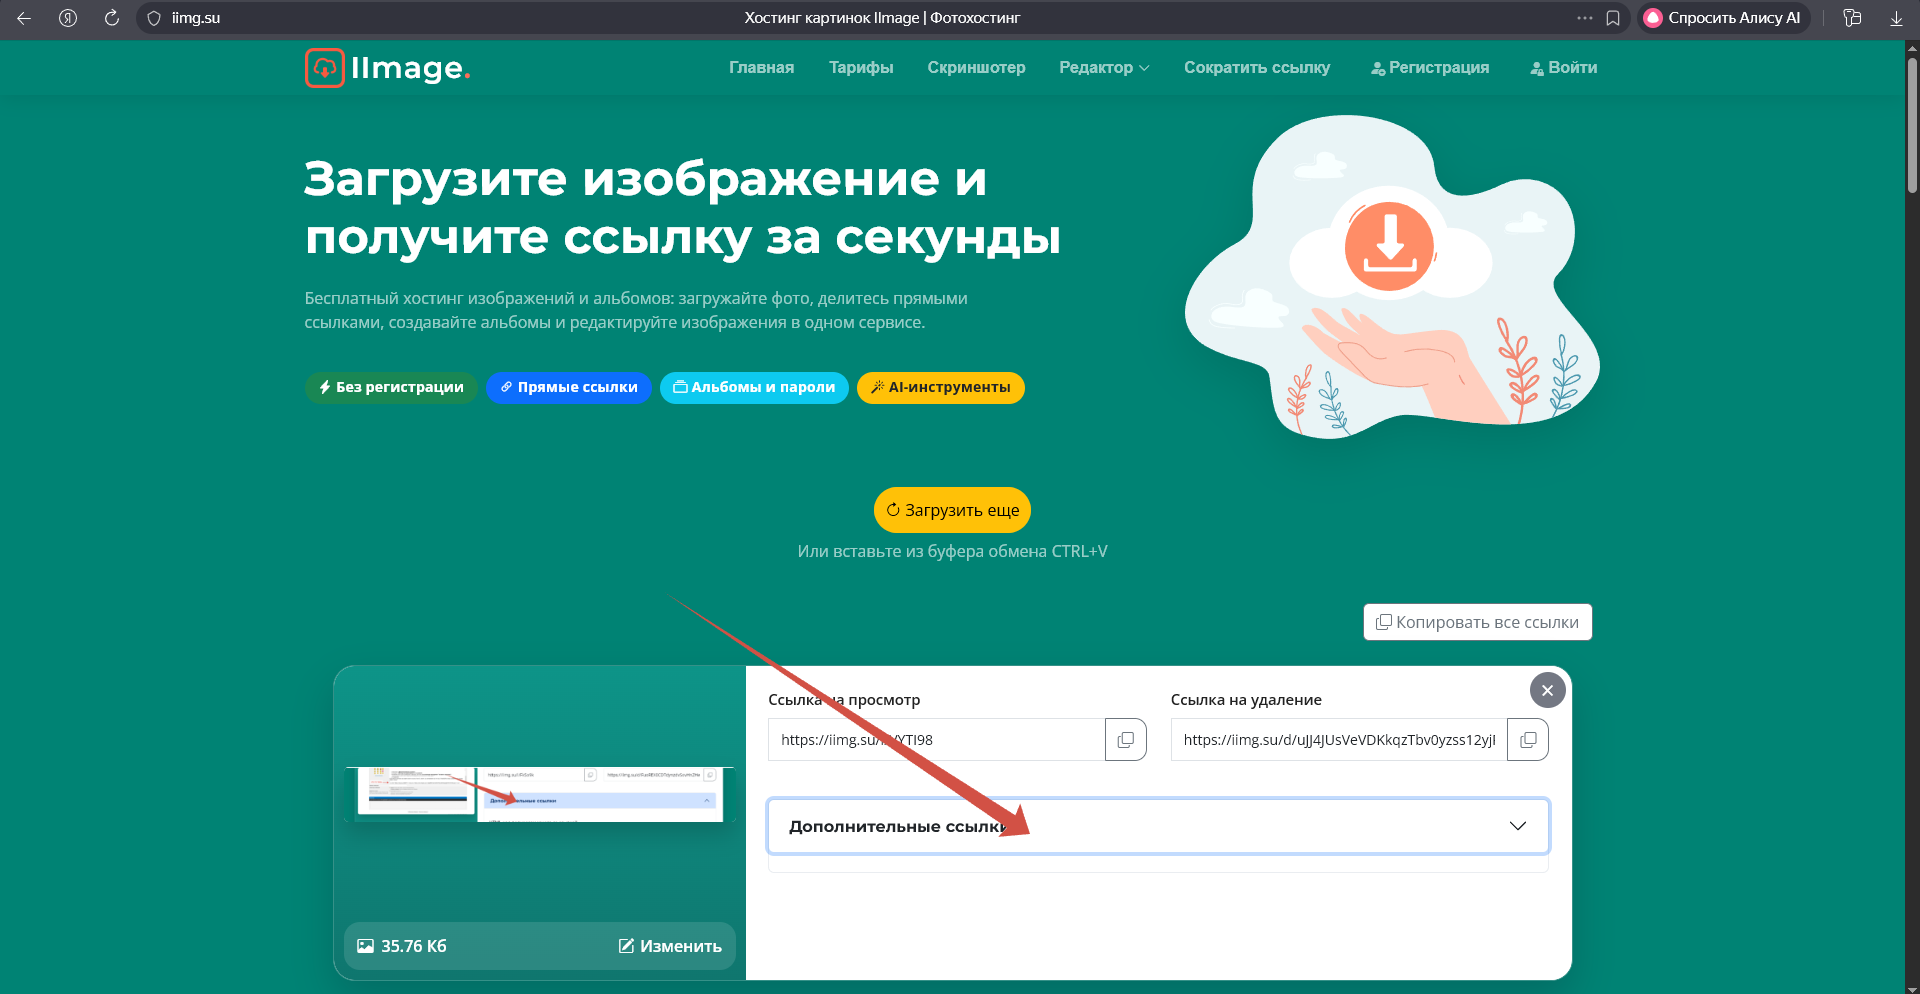The image size is (1920, 994).
Task: Click the AI-инструменты badge
Action: tap(941, 387)
